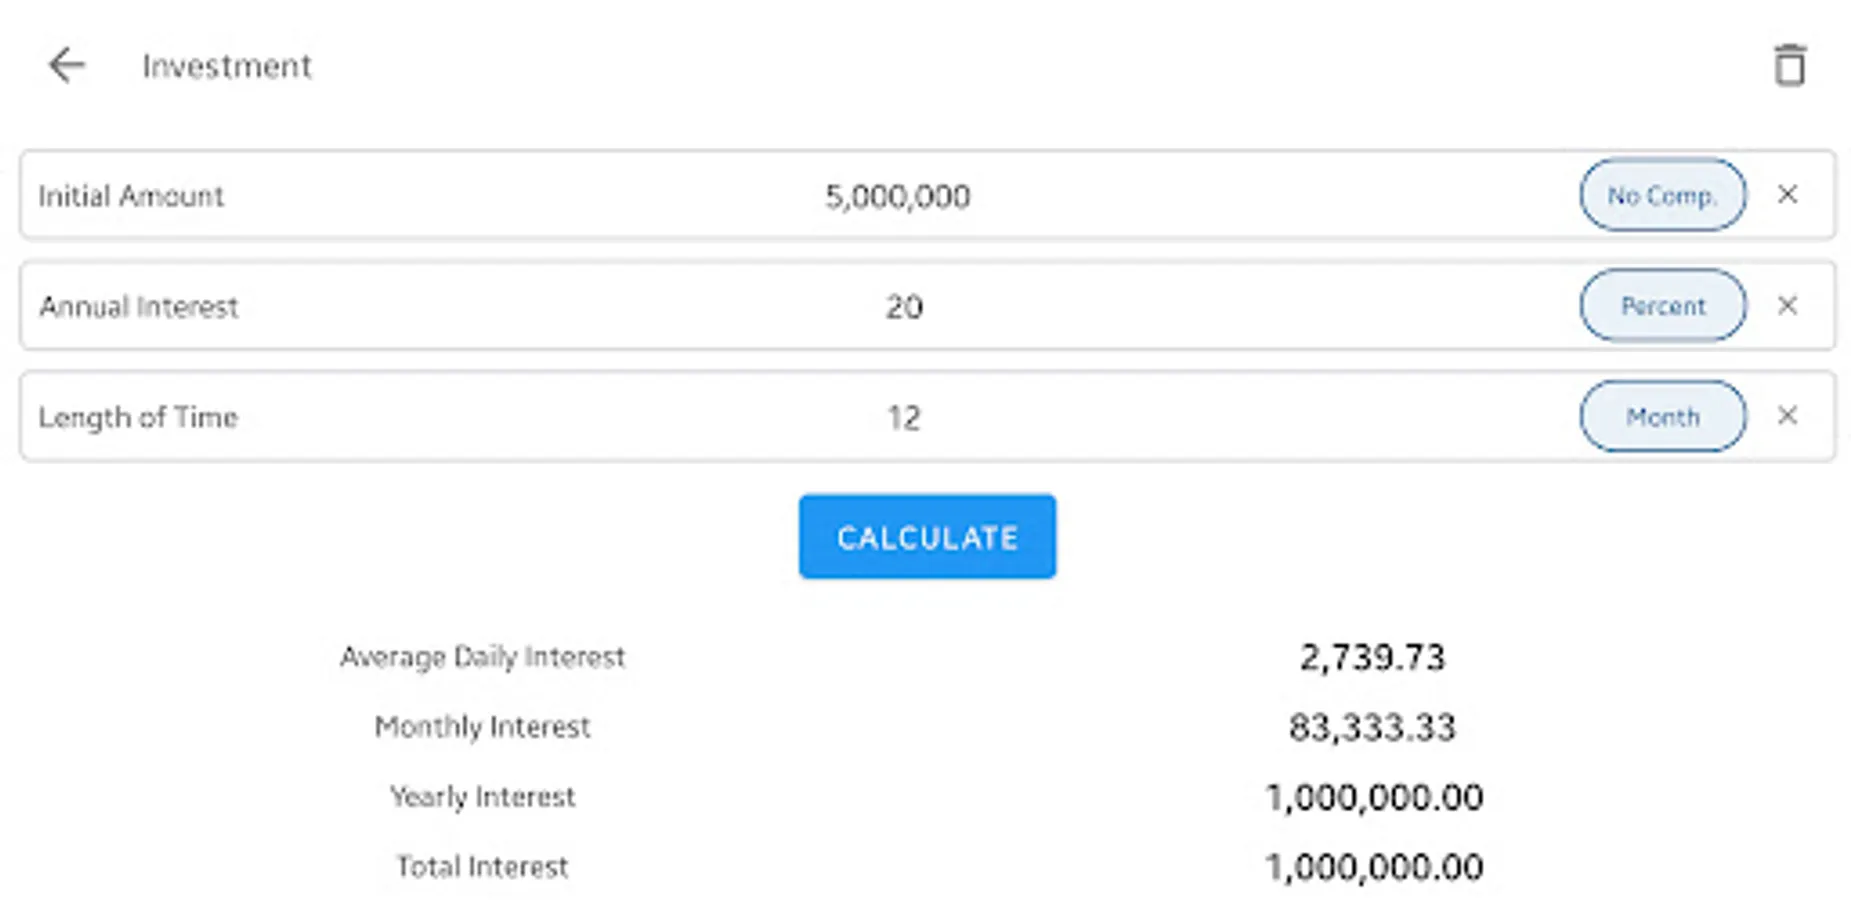The width and height of the screenshot is (1851, 900).
Task: Edit the Initial Amount value 5,000,000
Action: click(897, 196)
